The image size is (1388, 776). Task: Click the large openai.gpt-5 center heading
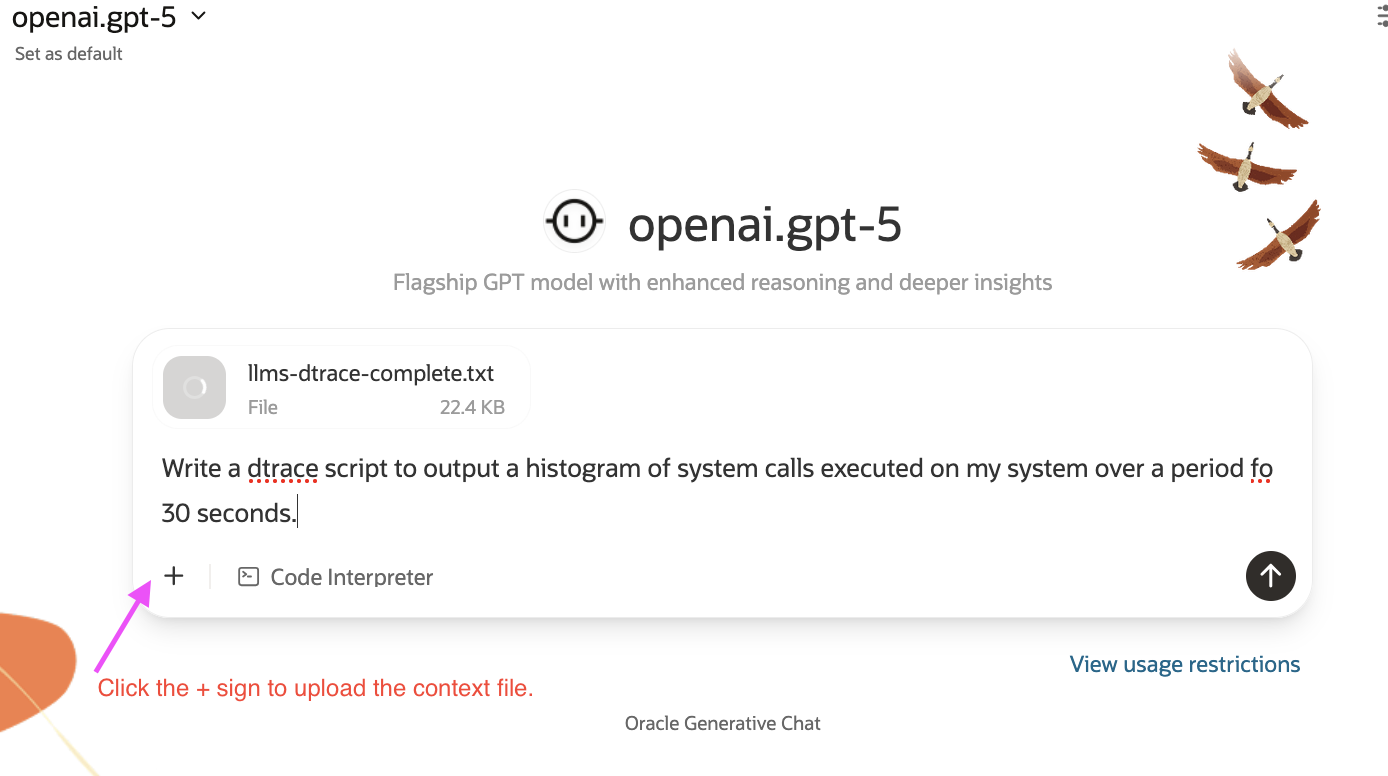(764, 225)
